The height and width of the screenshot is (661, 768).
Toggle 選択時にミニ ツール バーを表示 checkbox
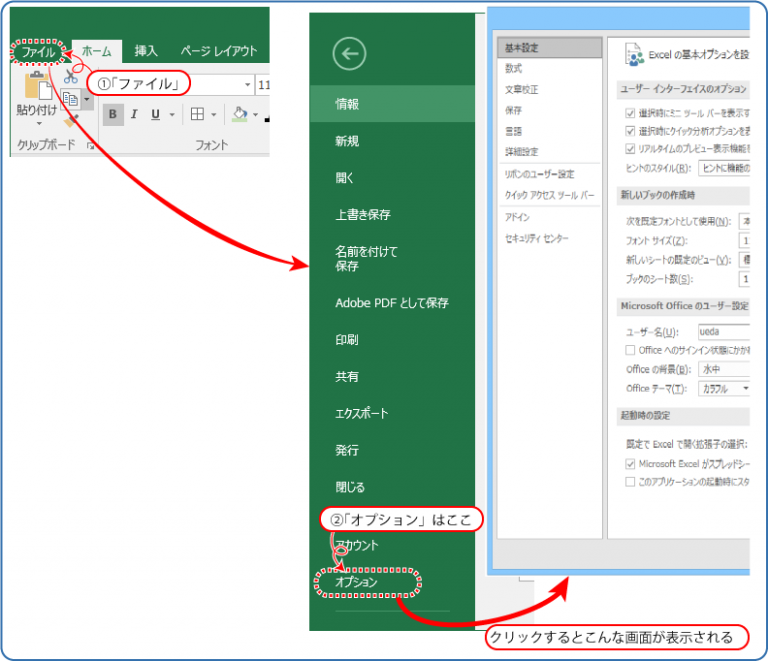click(x=630, y=113)
